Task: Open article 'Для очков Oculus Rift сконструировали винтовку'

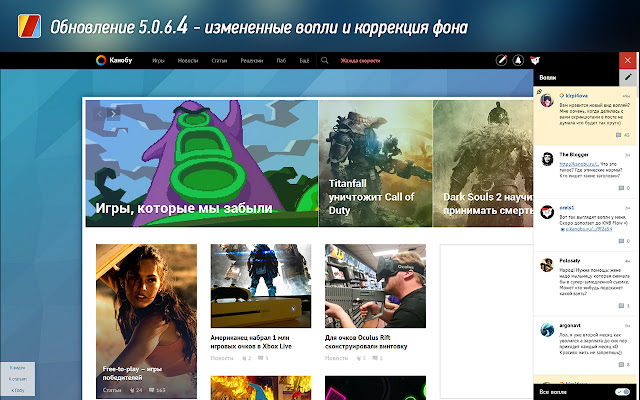Action: (x=366, y=342)
